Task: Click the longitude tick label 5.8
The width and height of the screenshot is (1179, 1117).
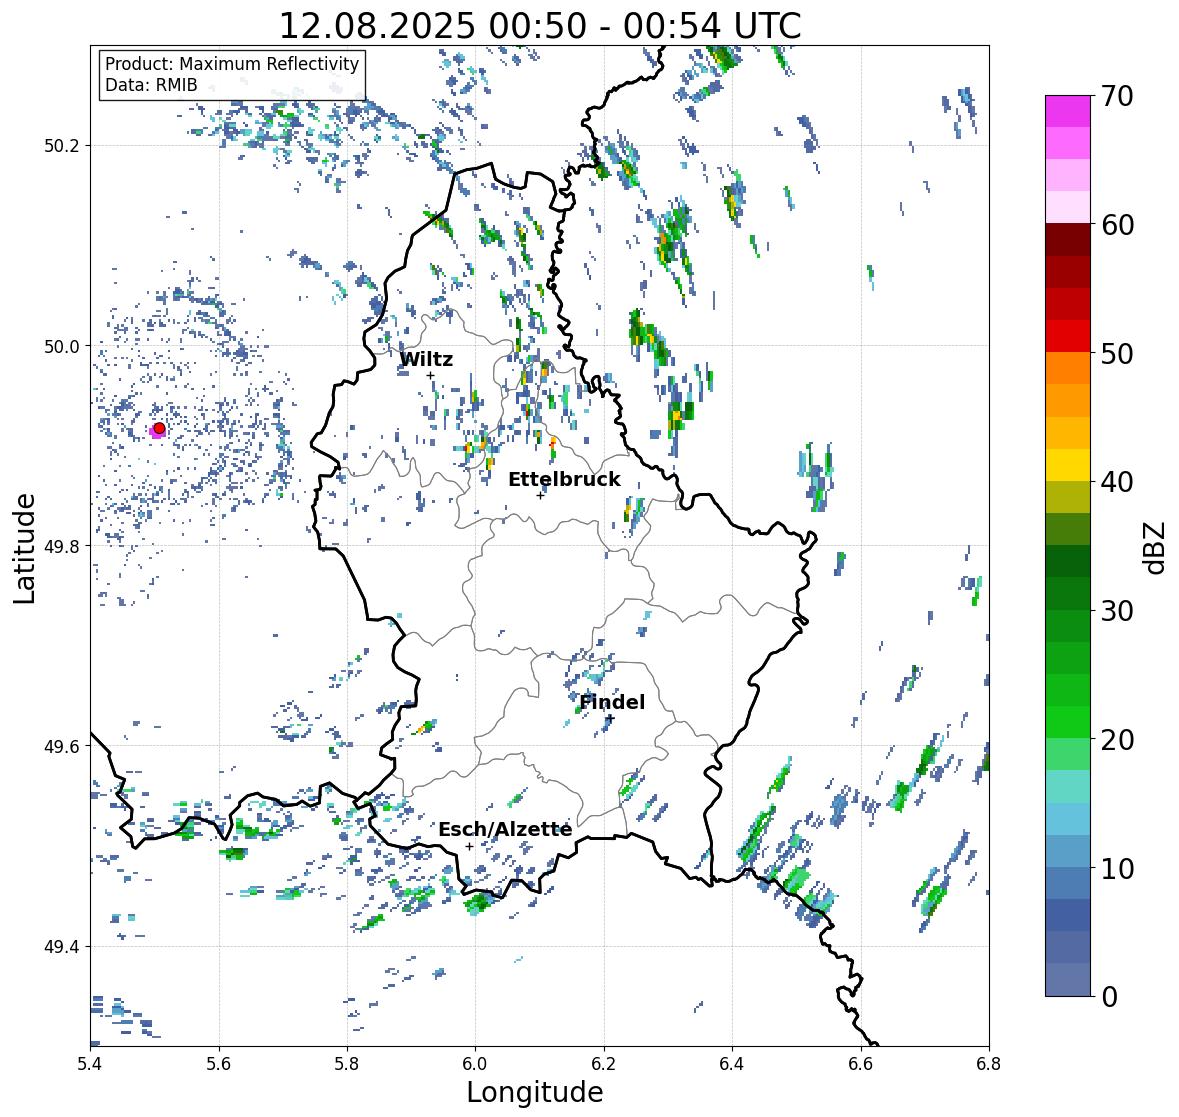Action: pos(347,1063)
